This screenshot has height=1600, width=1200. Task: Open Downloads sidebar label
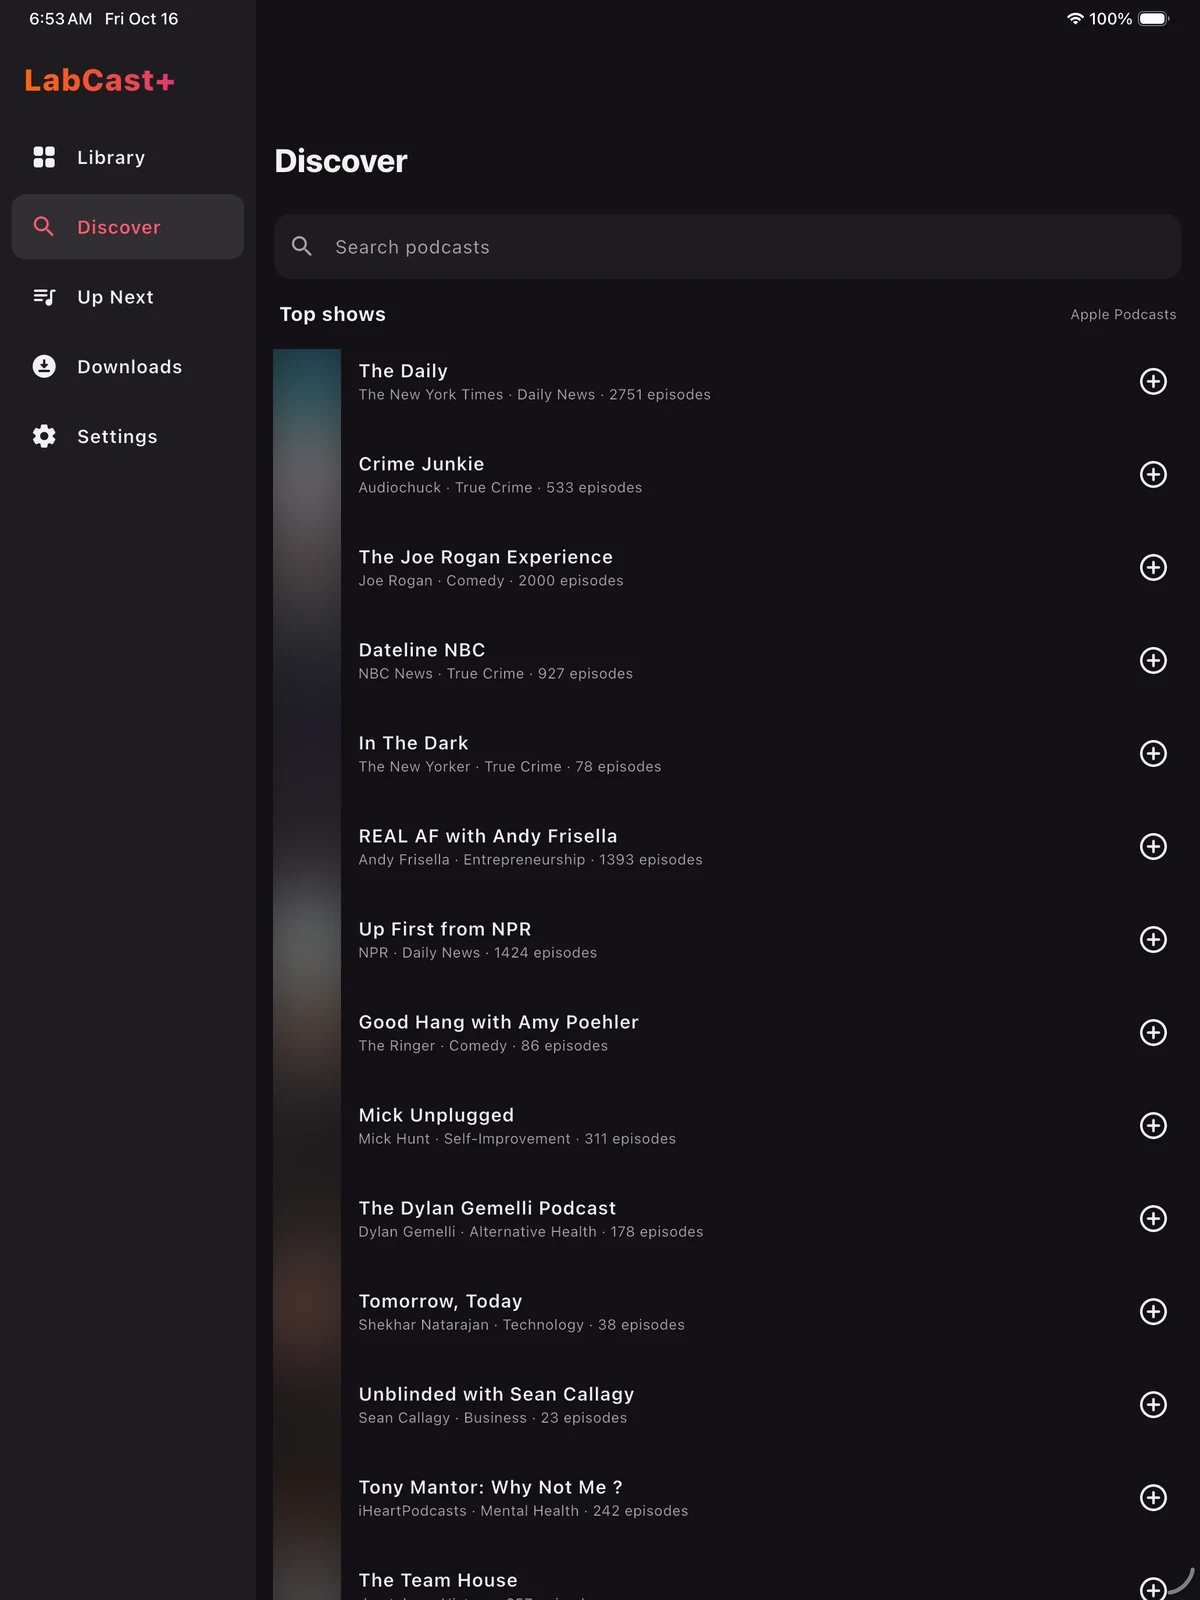130,367
